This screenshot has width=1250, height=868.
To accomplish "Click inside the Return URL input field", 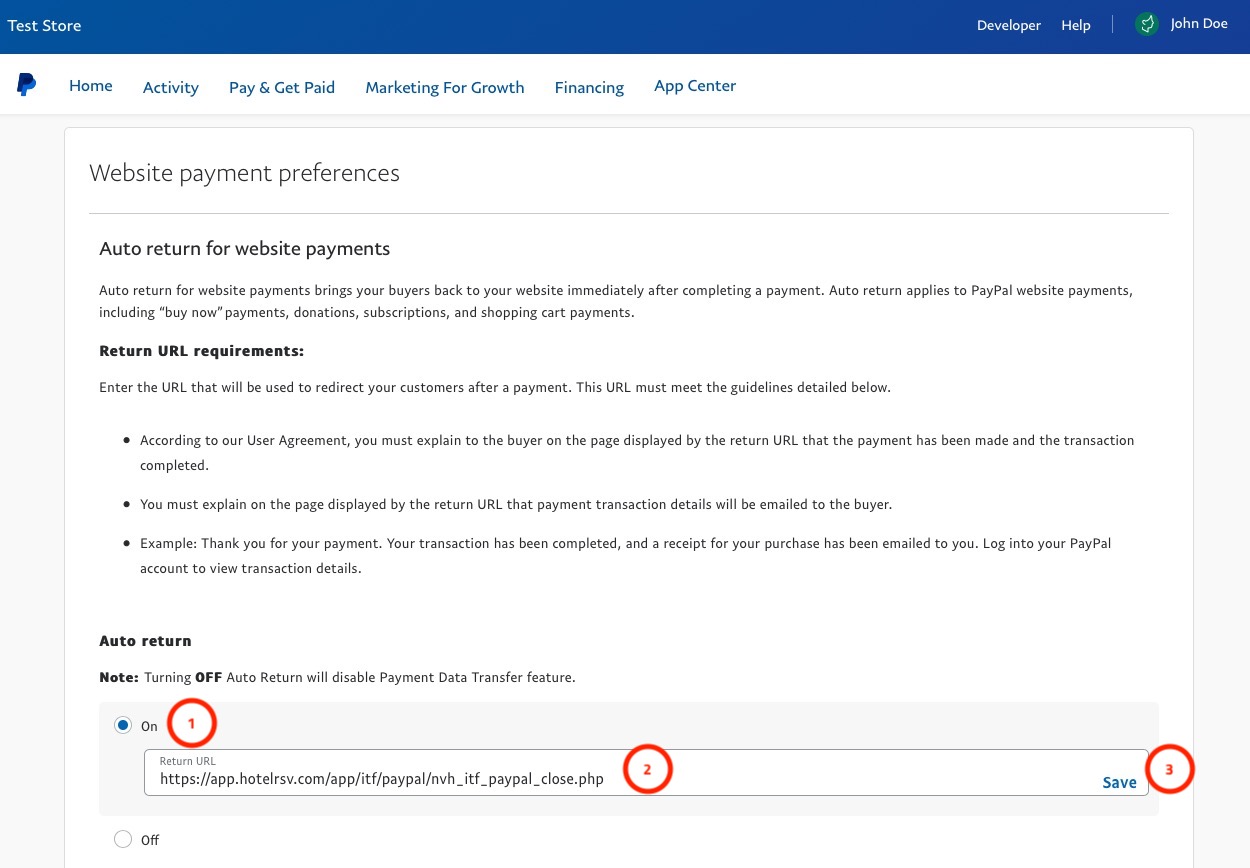I will pyautogui.click(x=646, y=772).
